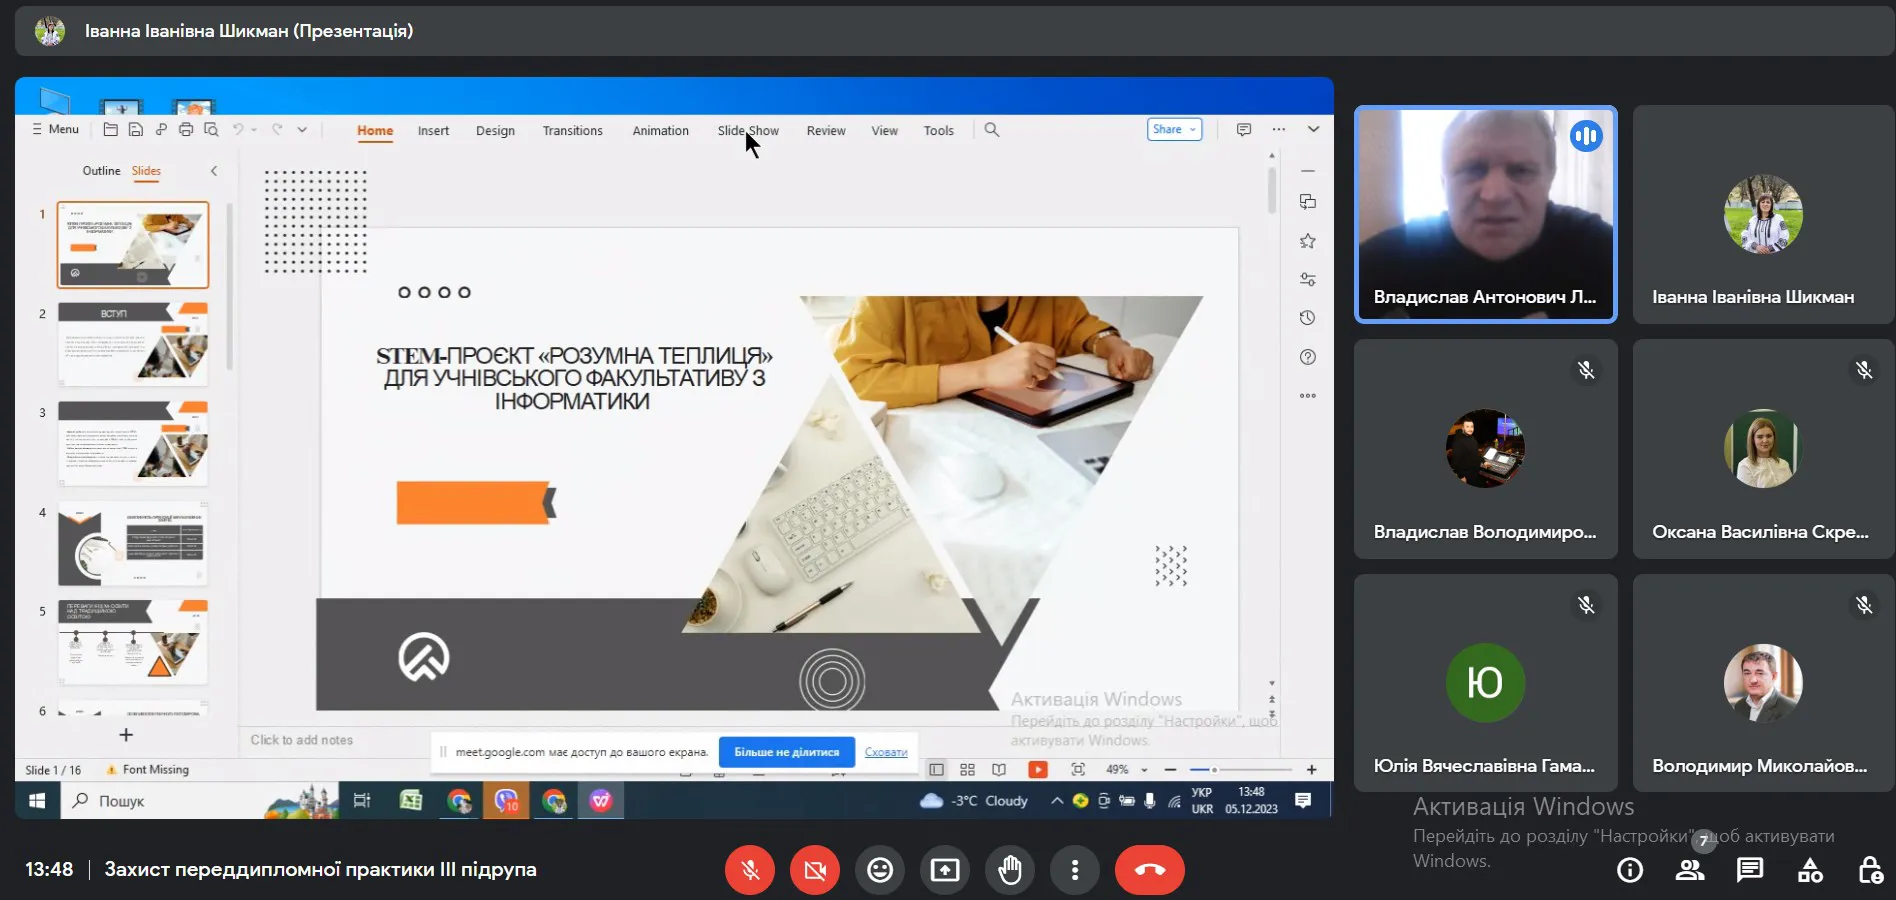Show participants list in Meet
Viewport: 1896px width, 900px height.
coord(1690,870)
